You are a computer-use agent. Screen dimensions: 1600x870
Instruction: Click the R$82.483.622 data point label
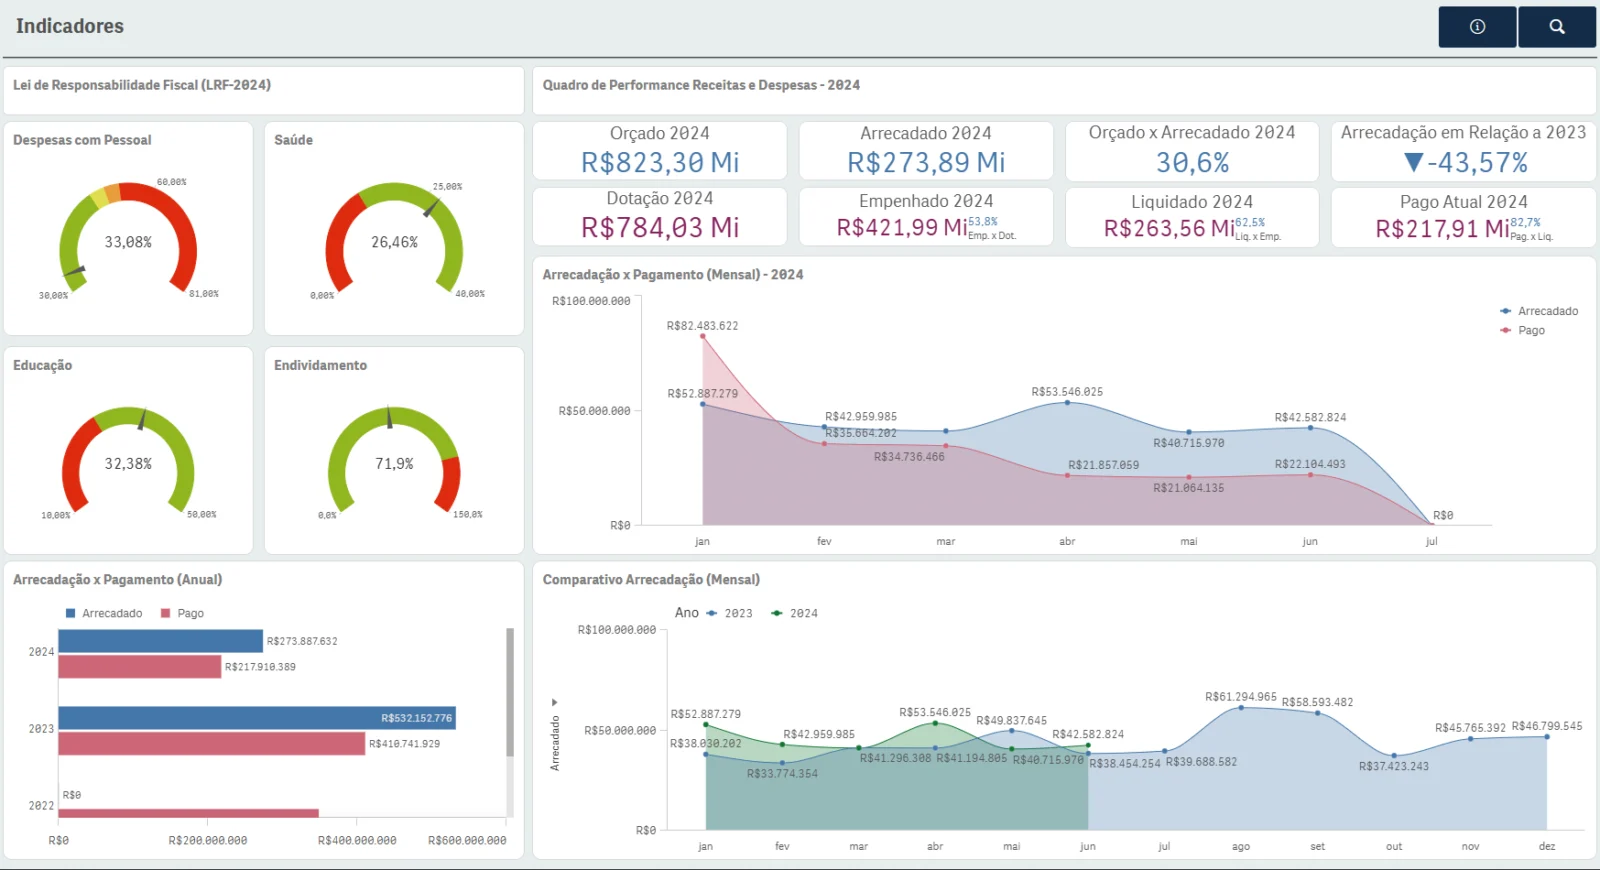[702, 326]
